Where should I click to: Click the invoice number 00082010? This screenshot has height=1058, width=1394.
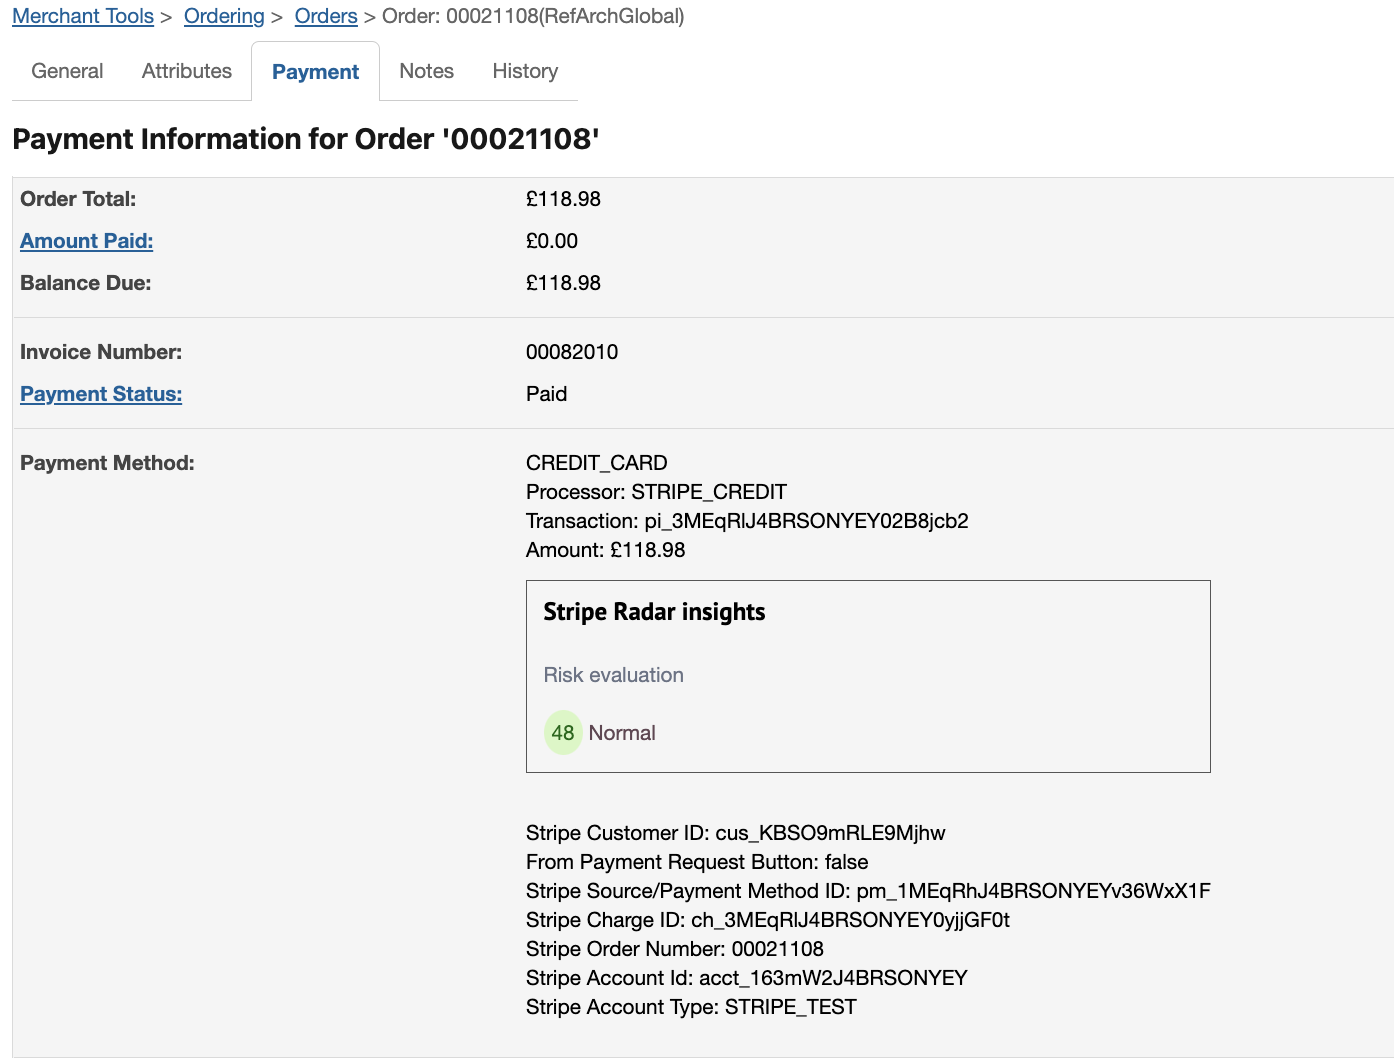click(x=572, y=352)
